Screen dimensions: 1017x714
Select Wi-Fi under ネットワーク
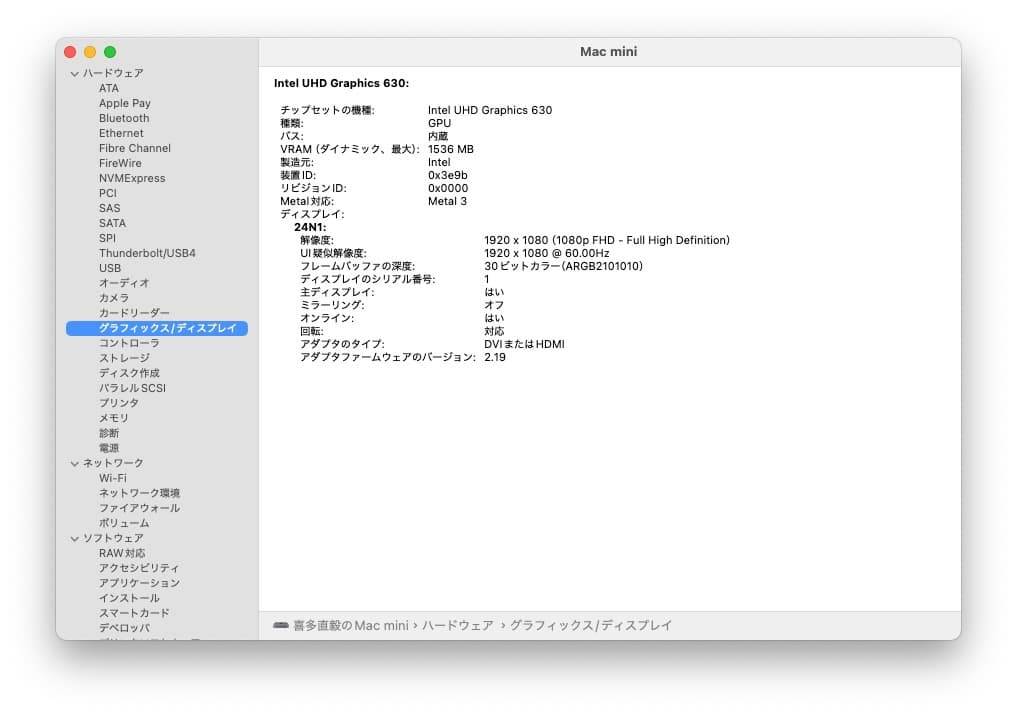click(112, 477)
